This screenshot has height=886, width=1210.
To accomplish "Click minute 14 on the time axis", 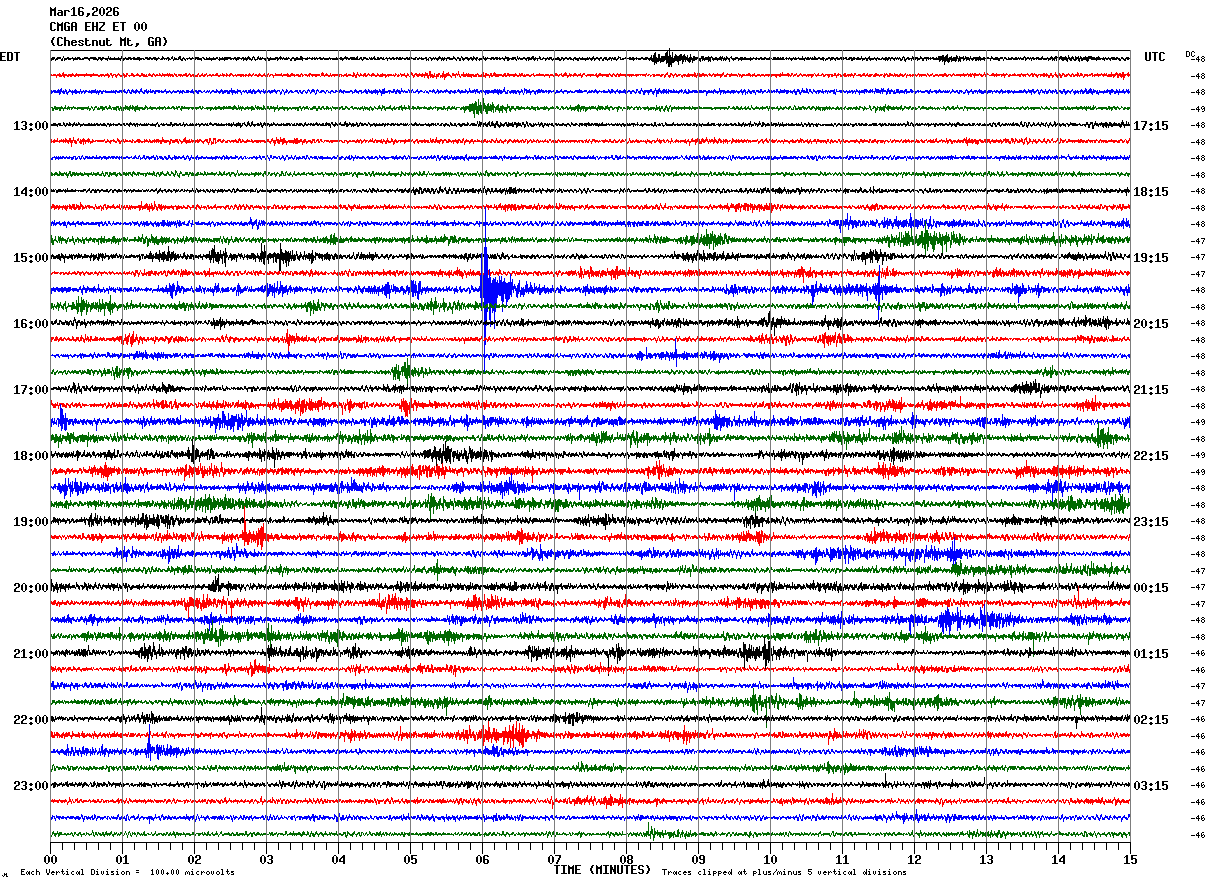I will [x=1058, y=859].
